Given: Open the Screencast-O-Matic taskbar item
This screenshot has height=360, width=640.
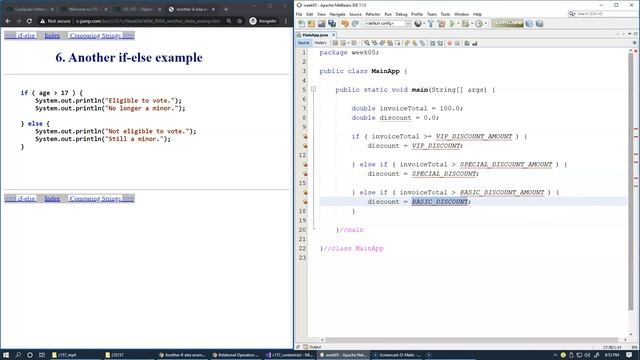Looking at the screenshot, I should (397, 355).
